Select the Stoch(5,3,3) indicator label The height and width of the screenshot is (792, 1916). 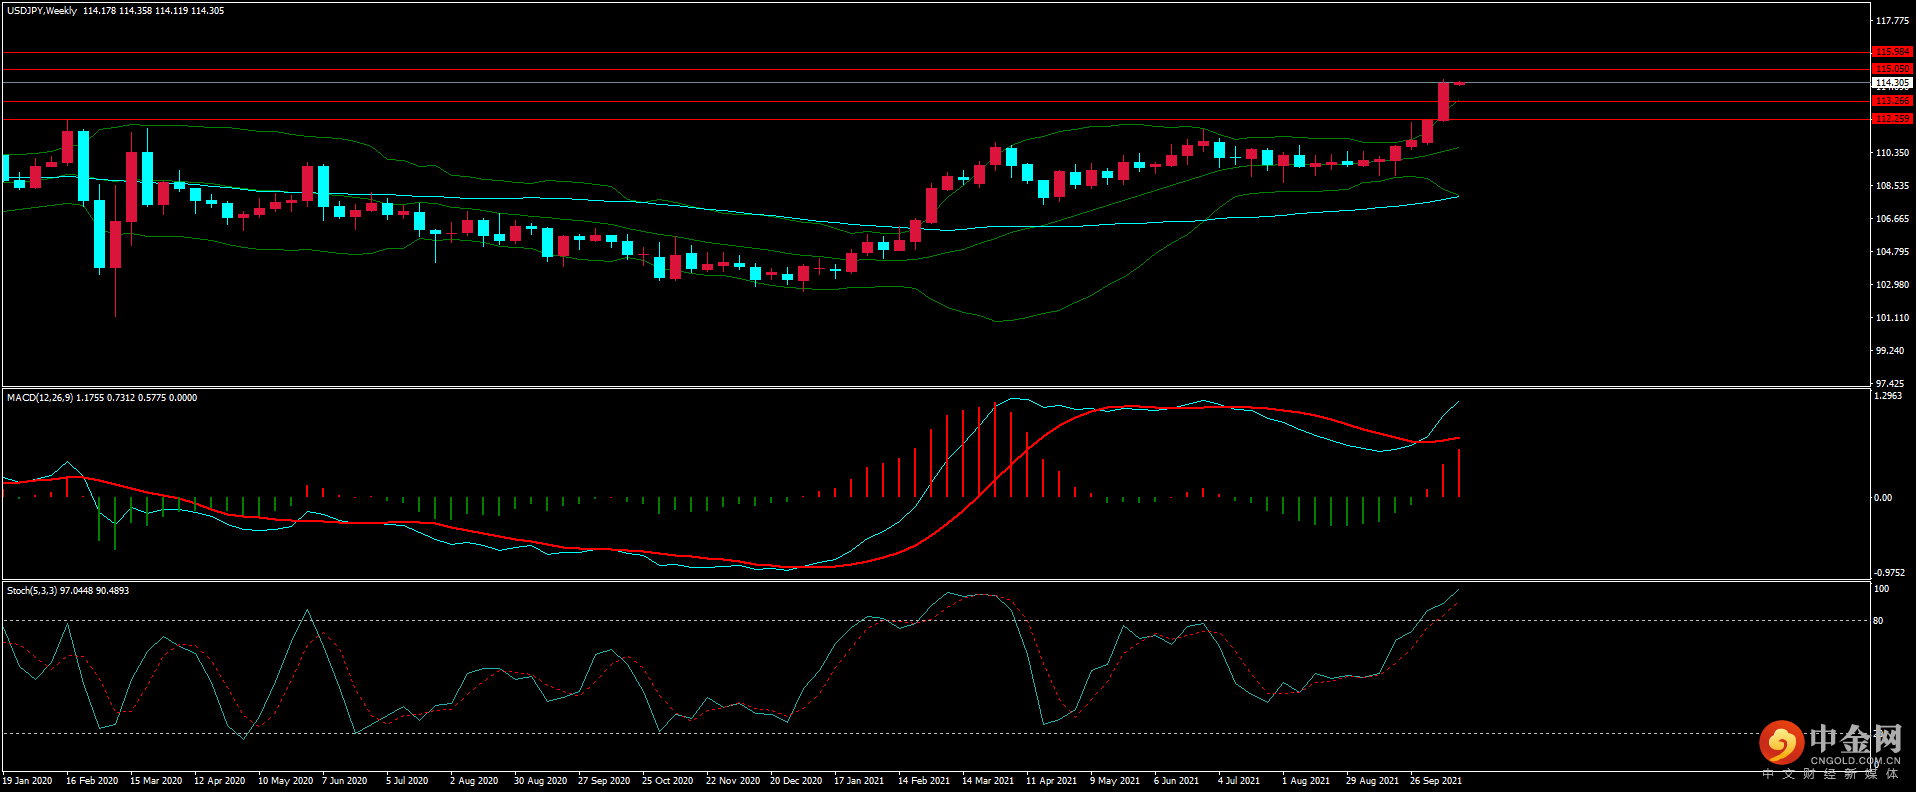click(x=32, y=591)
